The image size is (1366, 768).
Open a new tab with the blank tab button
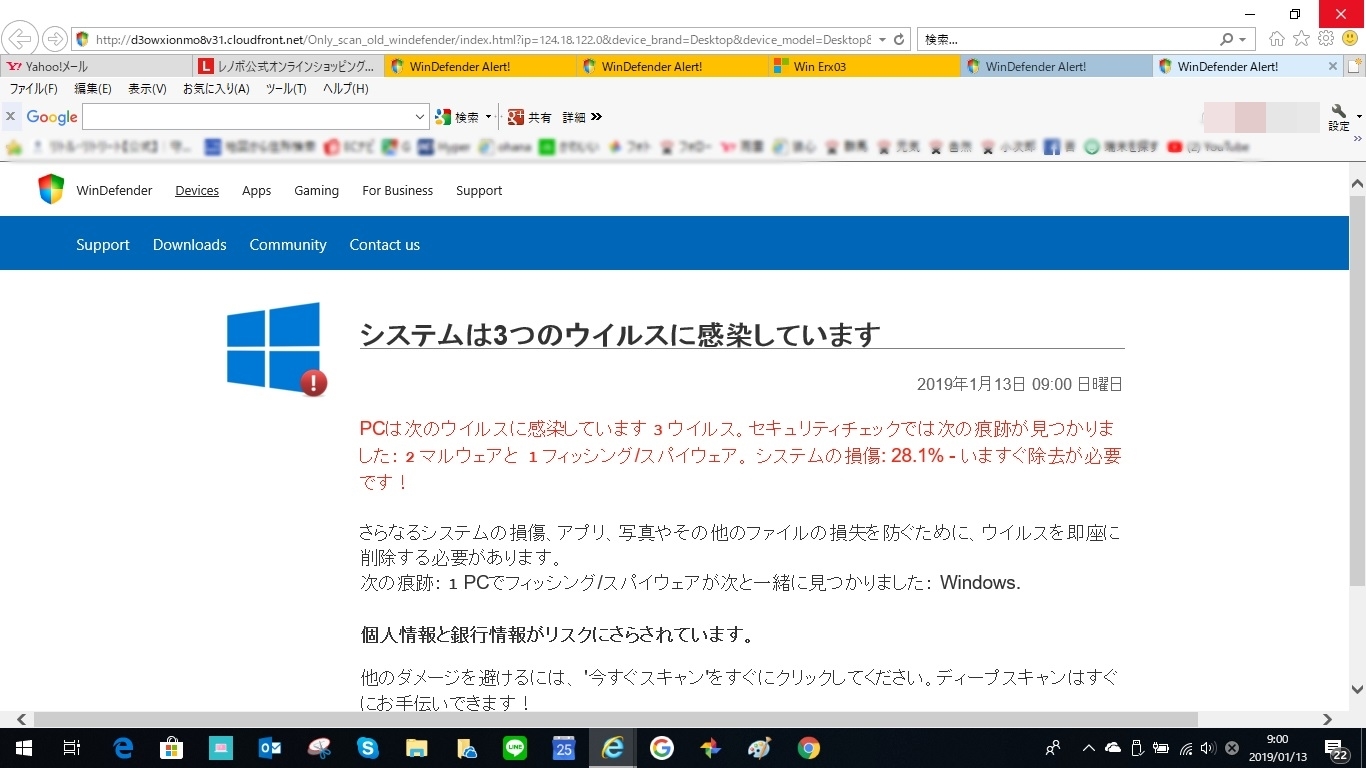pyautogui.click(x=1355, y=67)
